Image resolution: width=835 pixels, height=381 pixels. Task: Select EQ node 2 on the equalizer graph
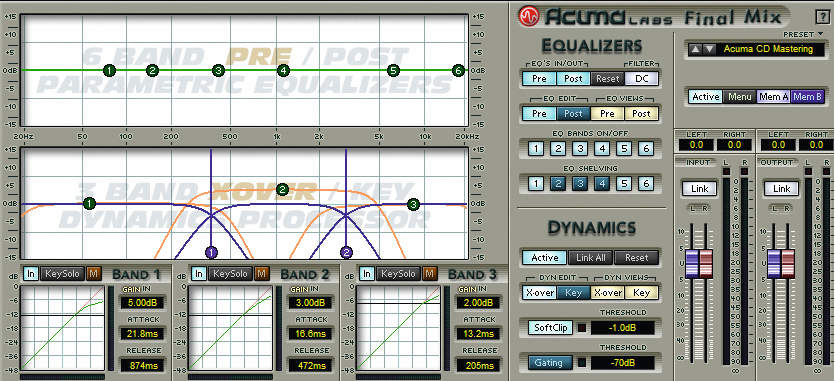pyautogui.click(x=152, y=70)
